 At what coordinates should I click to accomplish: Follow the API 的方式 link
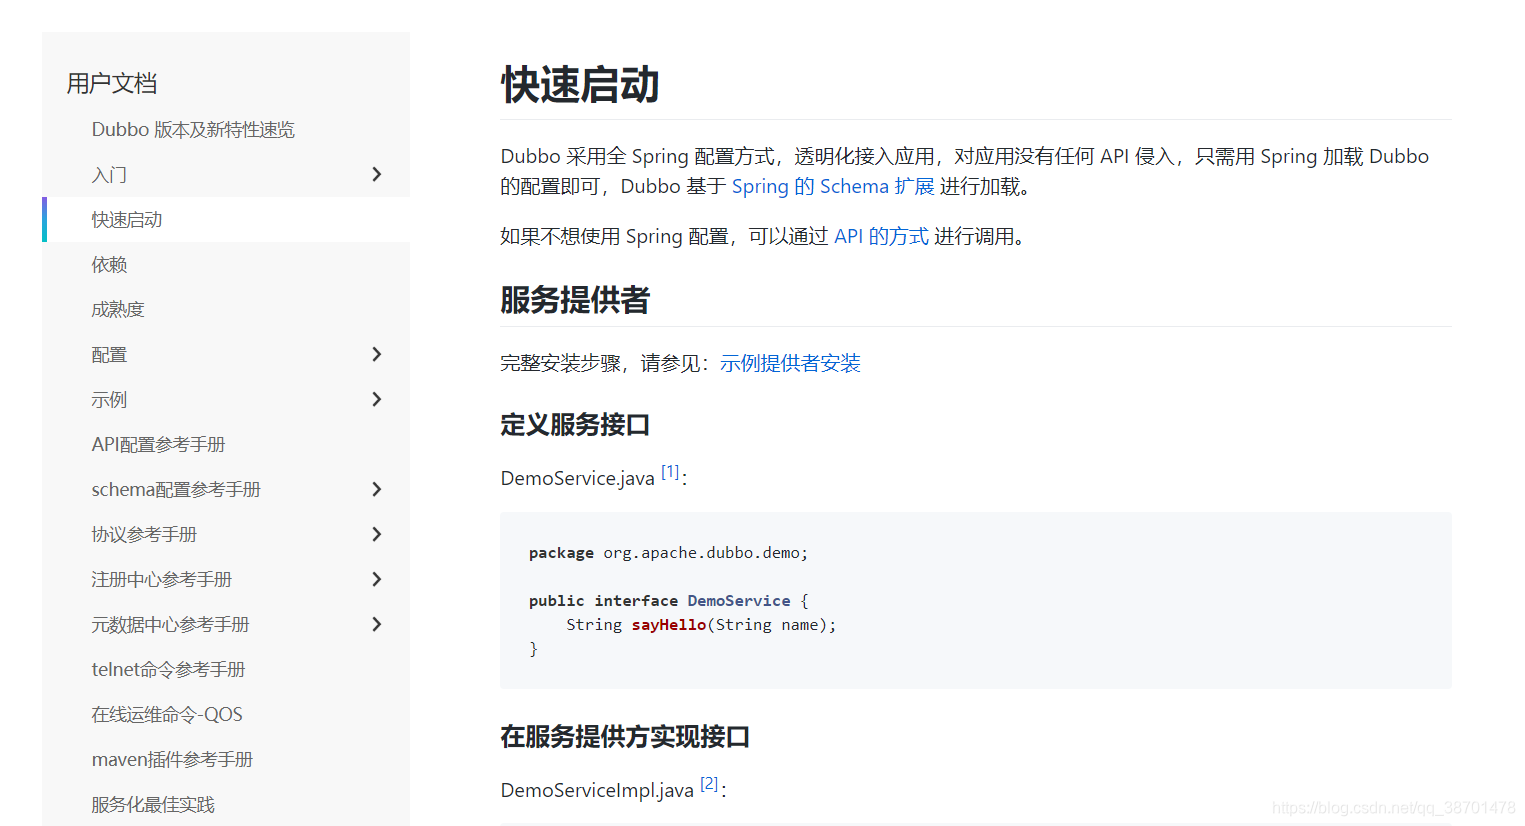(881, 237)
